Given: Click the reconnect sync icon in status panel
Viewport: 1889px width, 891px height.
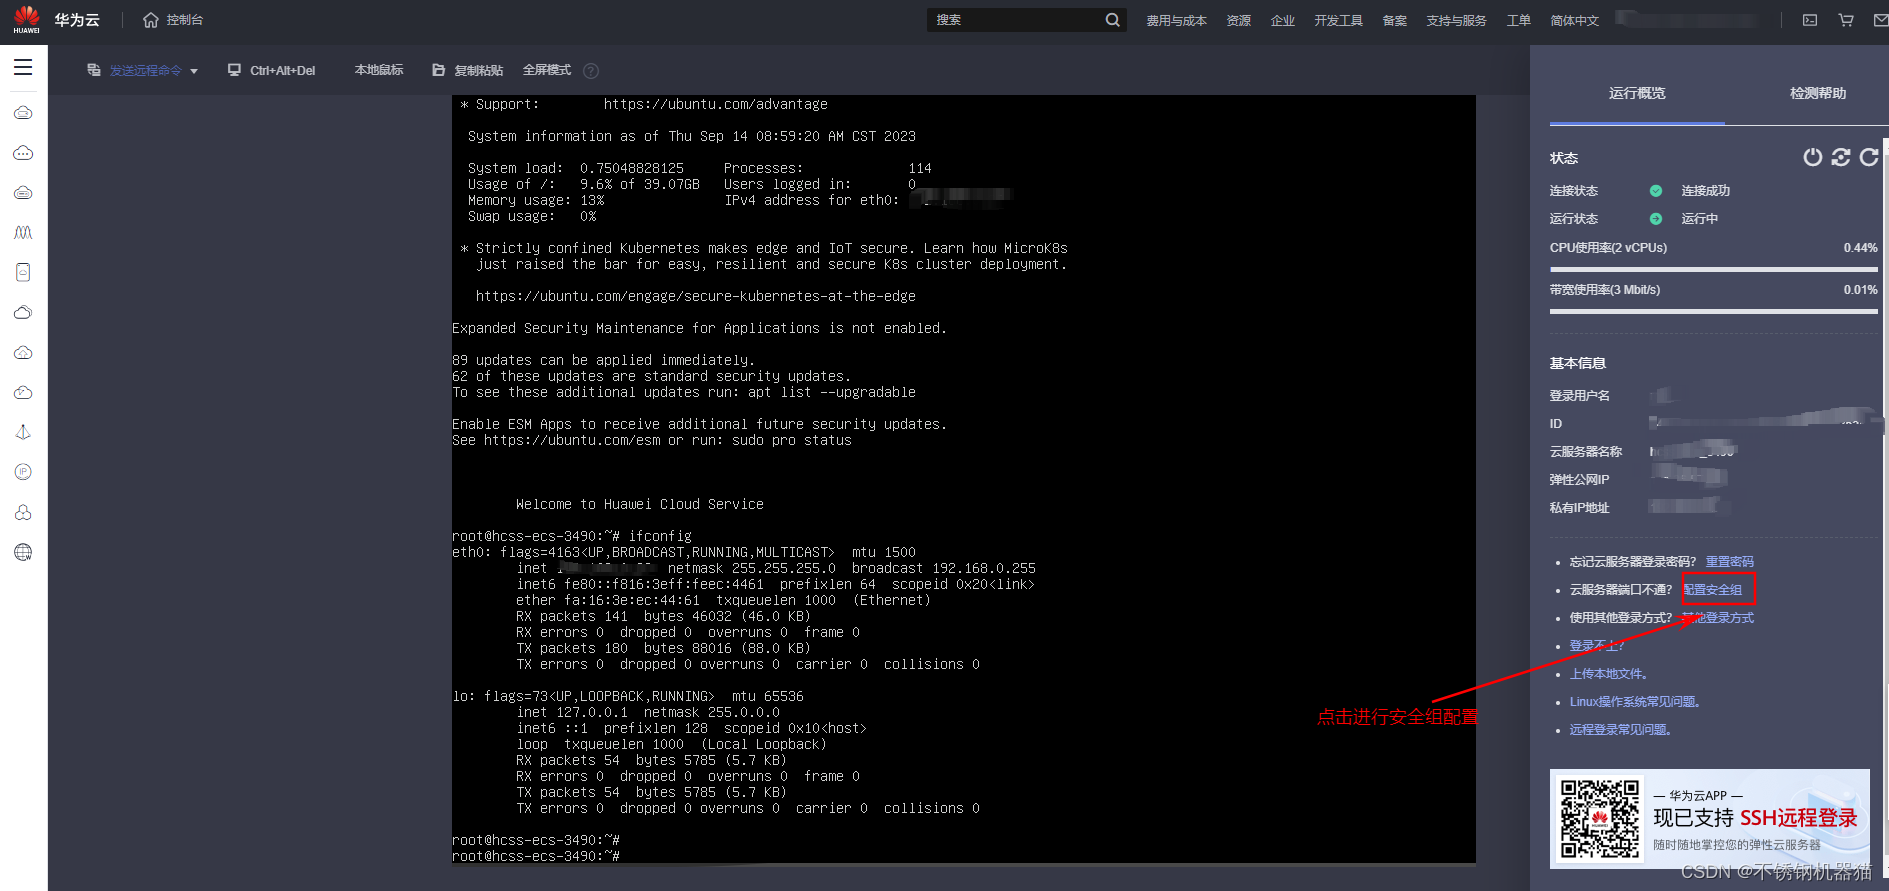Looking at the screenshot, I should point(1841,157).
